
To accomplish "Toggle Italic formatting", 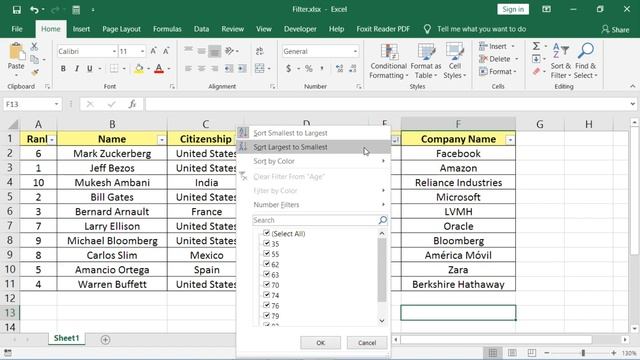I will (76, 69).
